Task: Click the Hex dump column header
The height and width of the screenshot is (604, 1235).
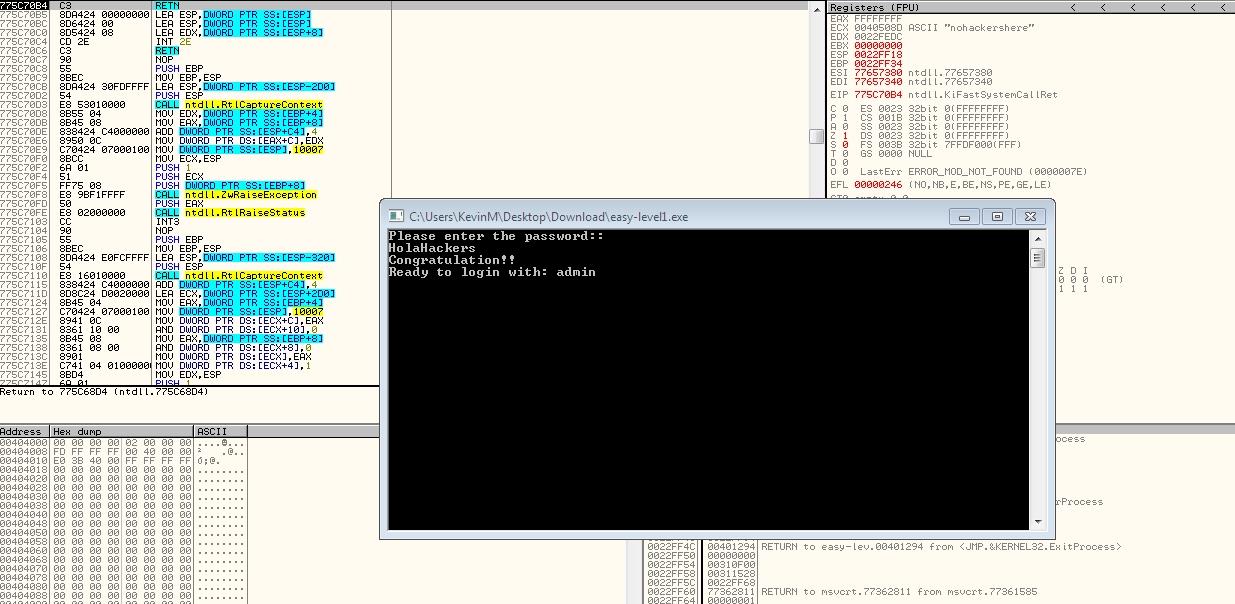Action: tap(122, 432)
